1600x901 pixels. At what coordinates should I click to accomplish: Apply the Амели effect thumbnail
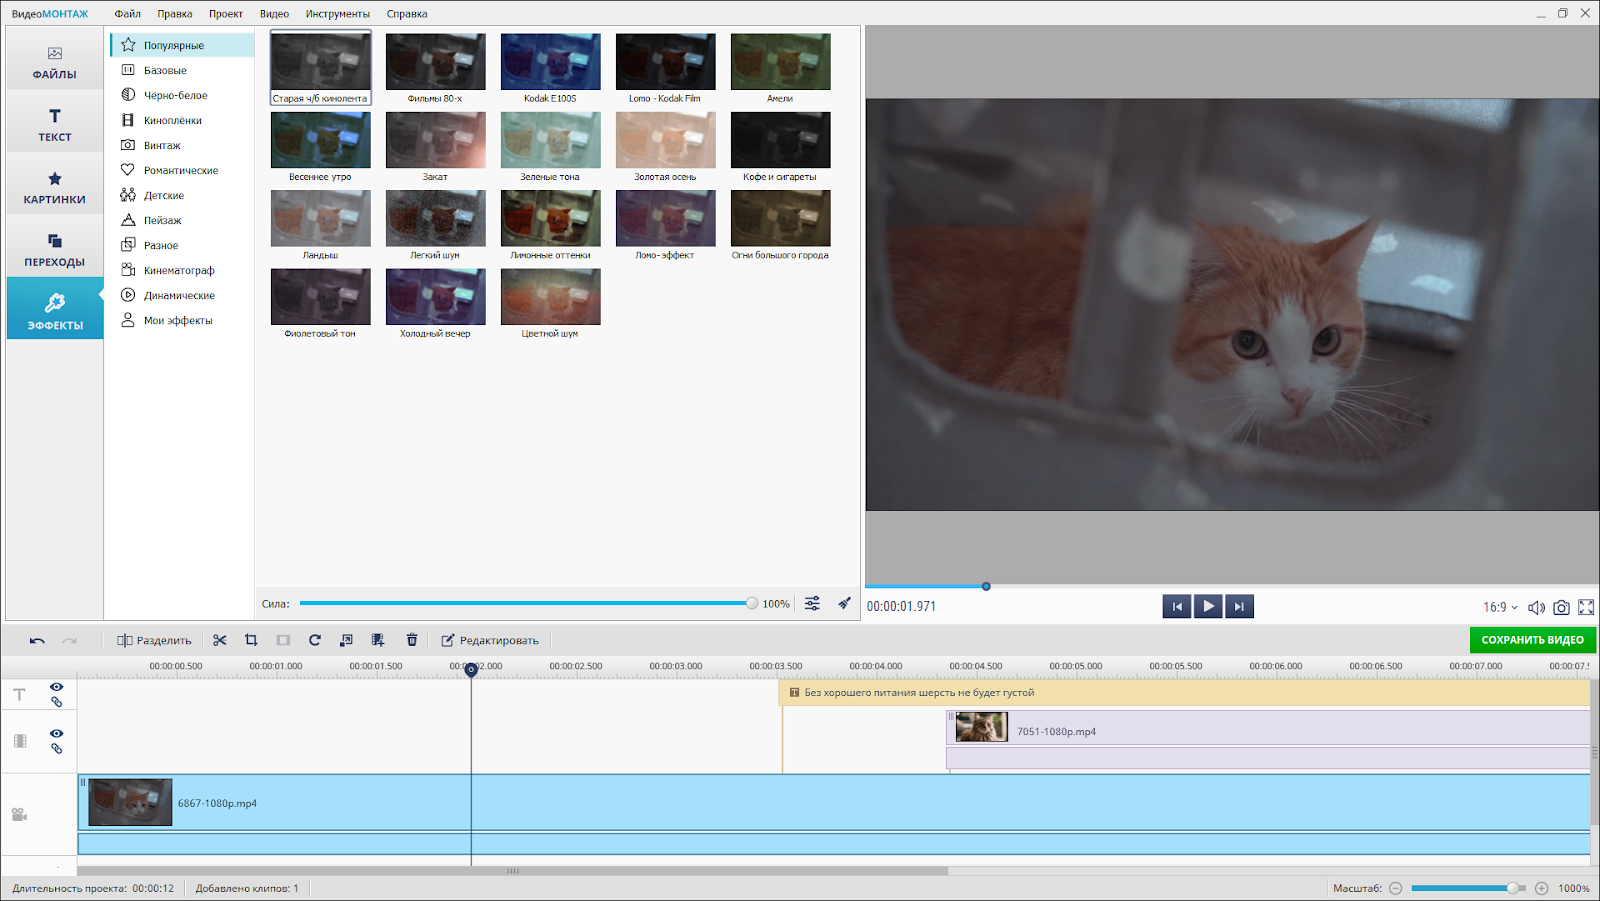tap(780, 62)
